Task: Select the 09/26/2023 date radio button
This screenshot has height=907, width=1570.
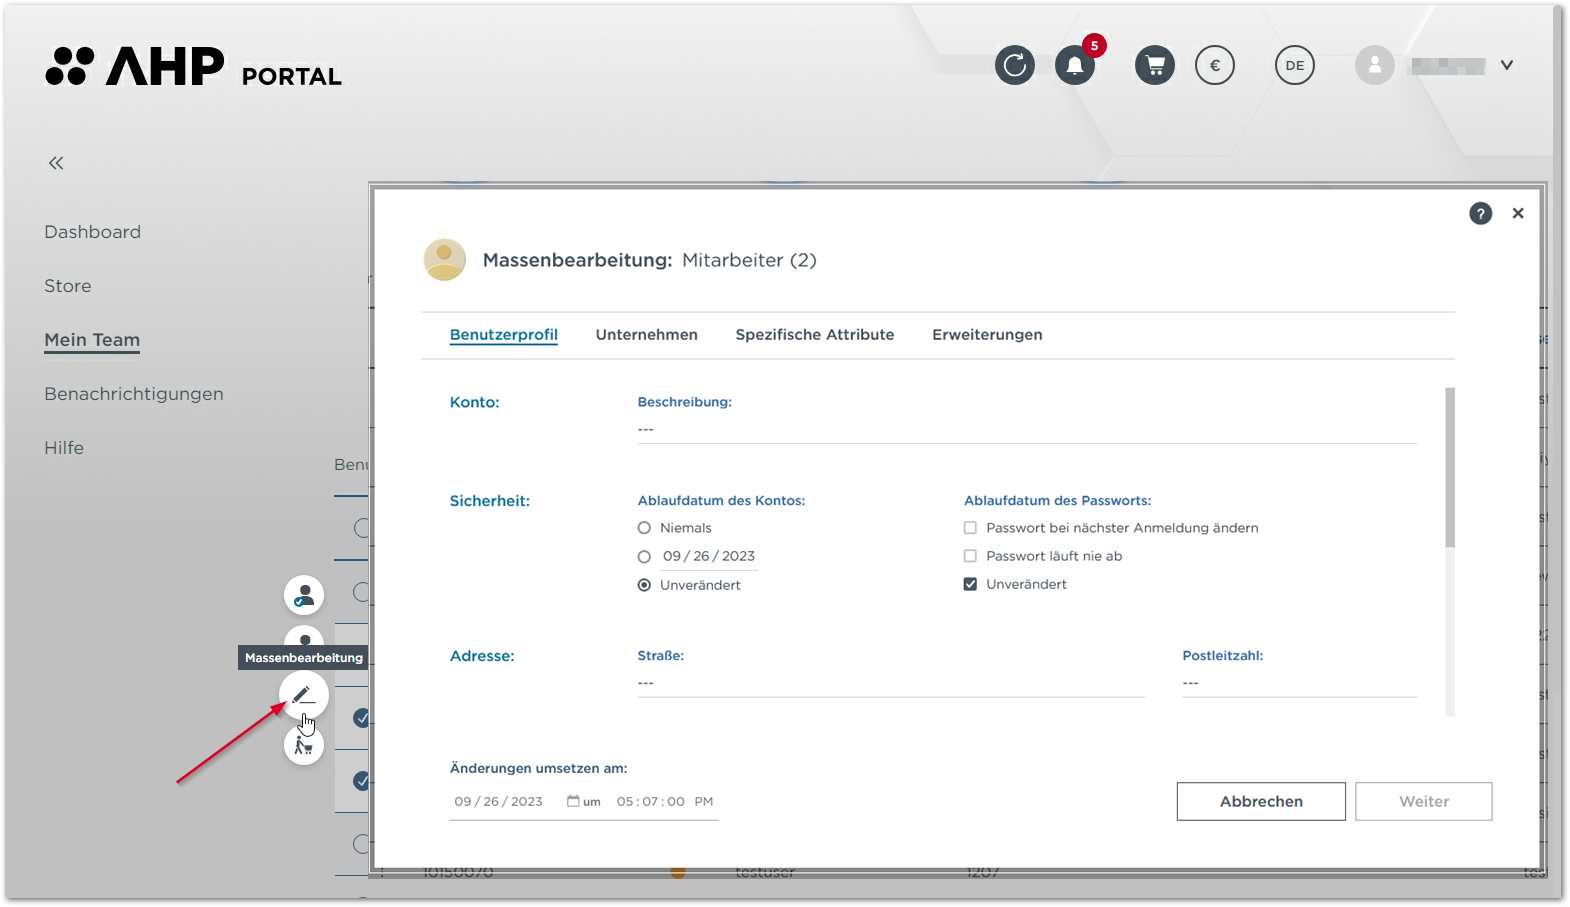Action: (644, 557)
